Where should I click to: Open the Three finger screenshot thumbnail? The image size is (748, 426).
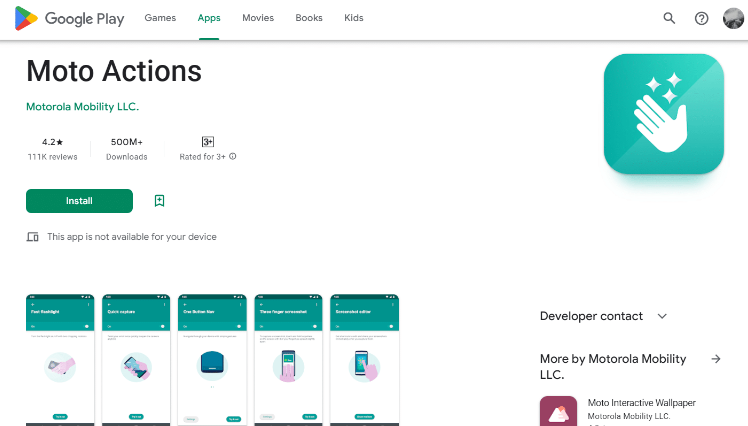(287, 359)
